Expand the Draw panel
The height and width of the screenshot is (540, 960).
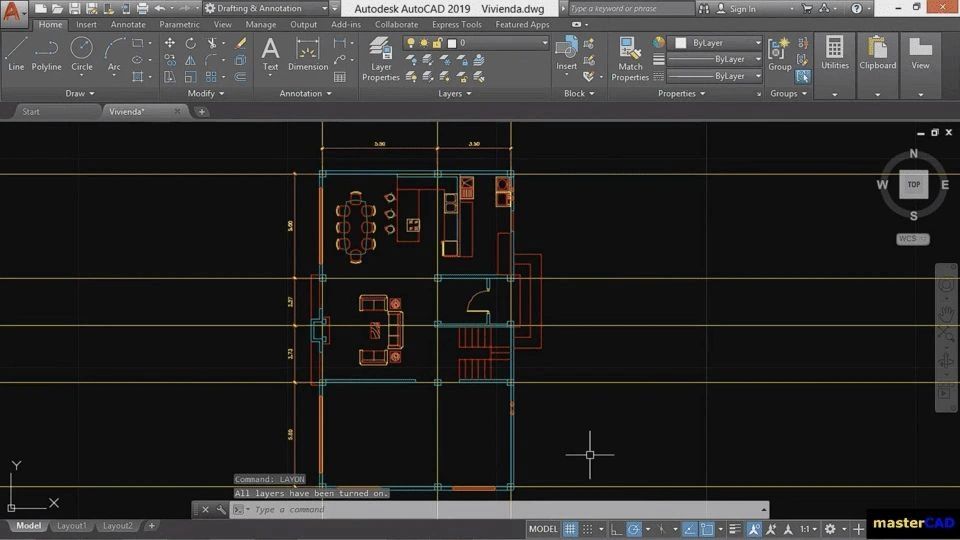(x=80, y=94)
